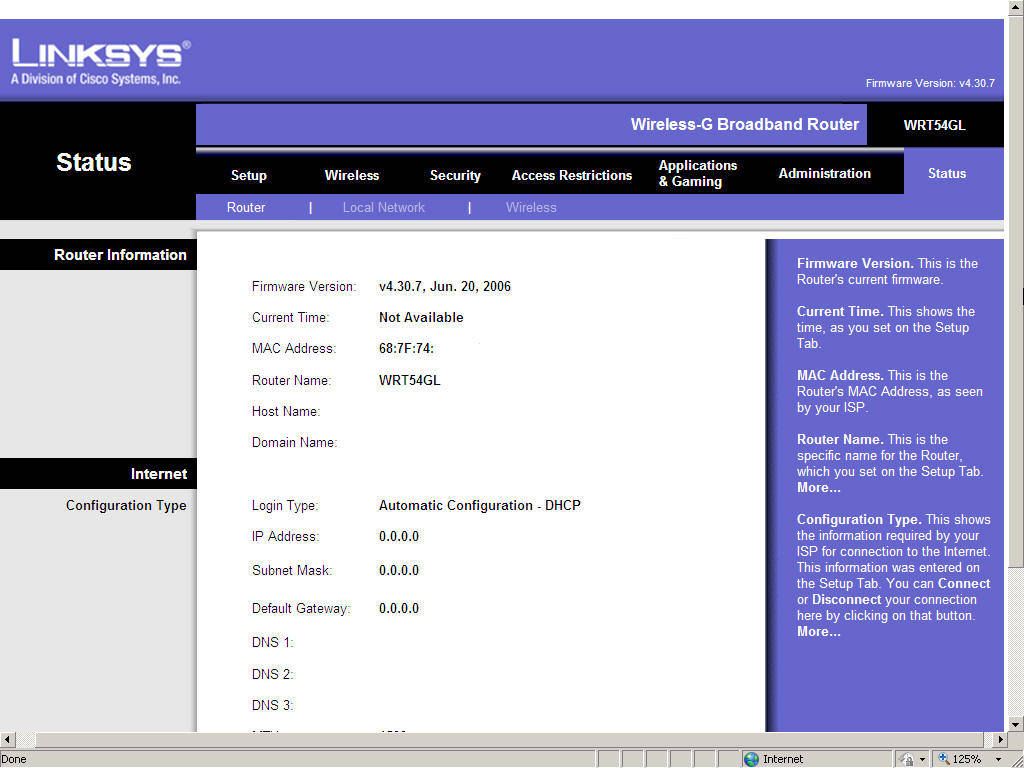Click More link under Router Name help
The image size is (1024, 768).
coord(818,488)
